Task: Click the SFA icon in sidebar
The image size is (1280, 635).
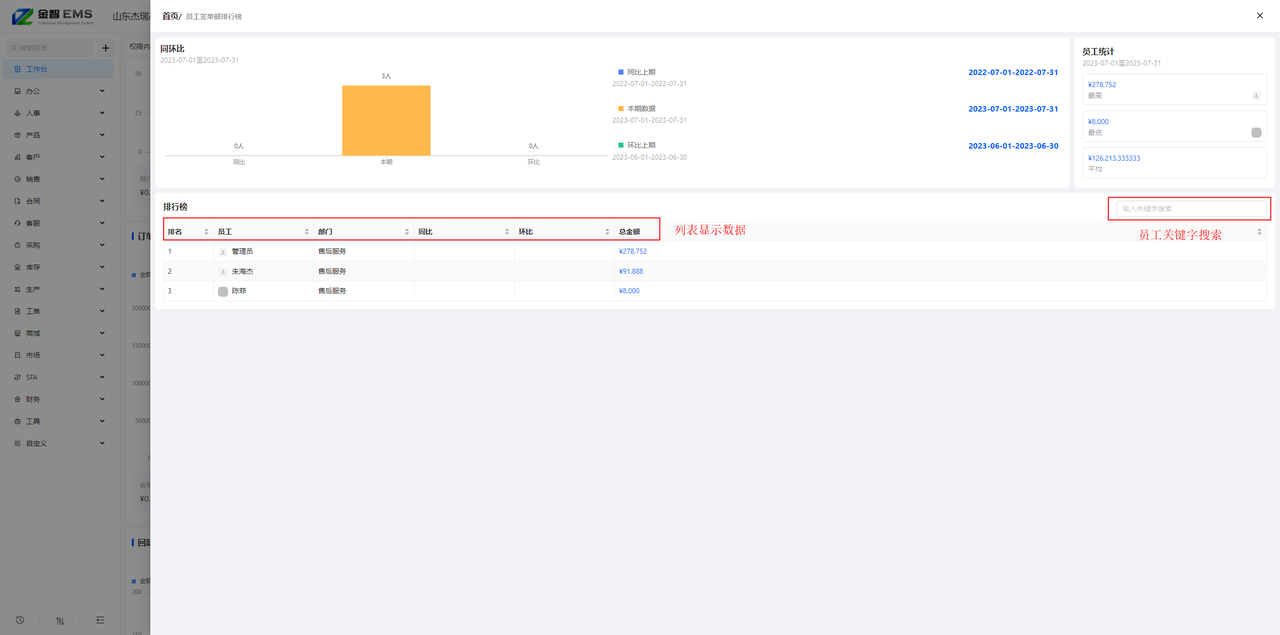Action: (18, 377)
